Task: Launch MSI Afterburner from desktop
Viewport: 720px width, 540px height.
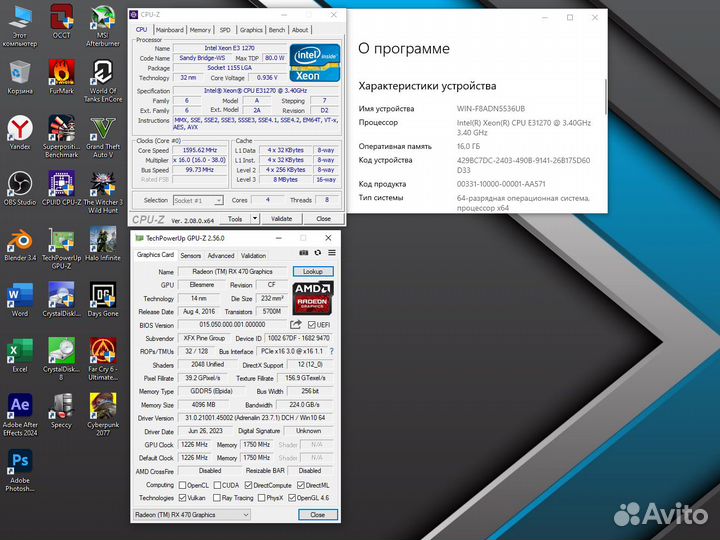Action: click(103, 26)
